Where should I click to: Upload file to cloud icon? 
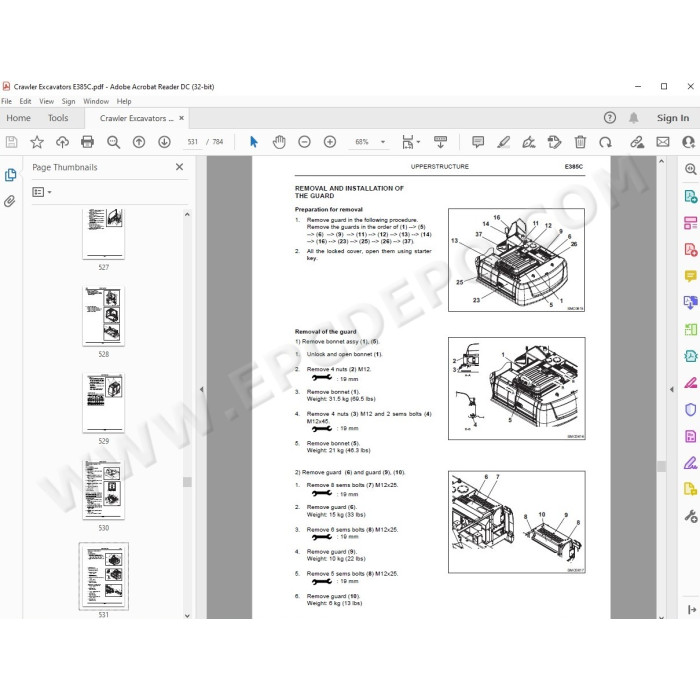click(x=62, y=142)
